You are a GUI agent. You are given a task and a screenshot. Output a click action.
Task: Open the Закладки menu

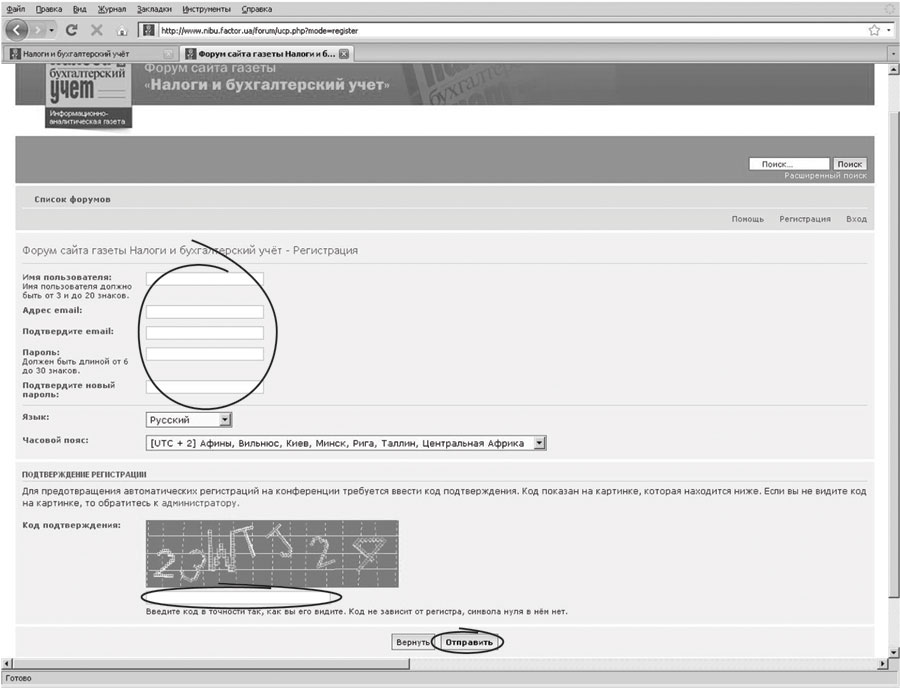[x=154, y=9]
